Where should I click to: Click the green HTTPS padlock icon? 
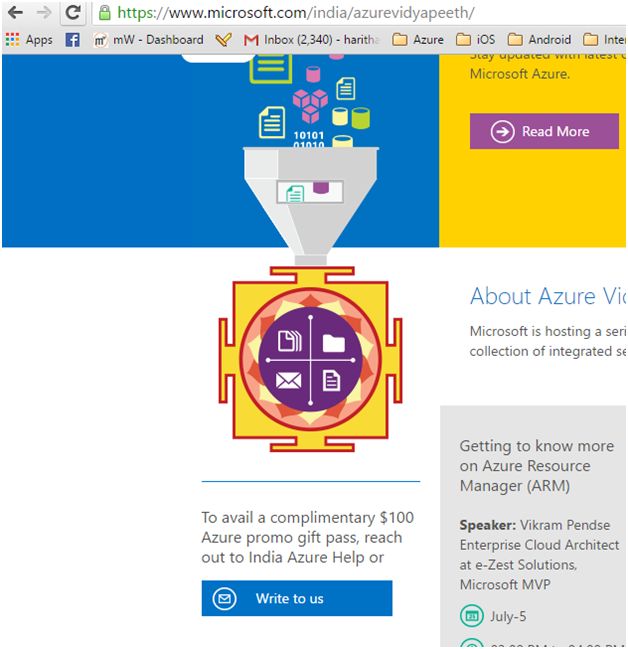(105, 13)
